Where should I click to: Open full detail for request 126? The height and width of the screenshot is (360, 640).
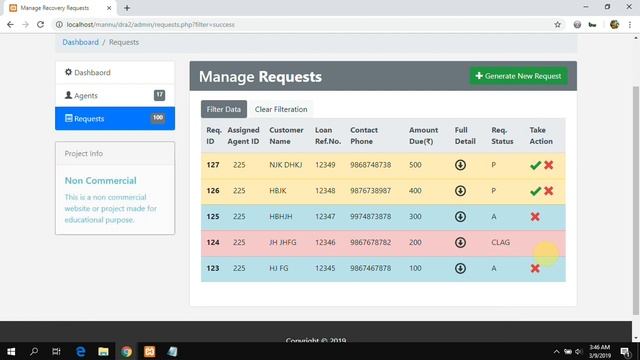tap(460, 191)
